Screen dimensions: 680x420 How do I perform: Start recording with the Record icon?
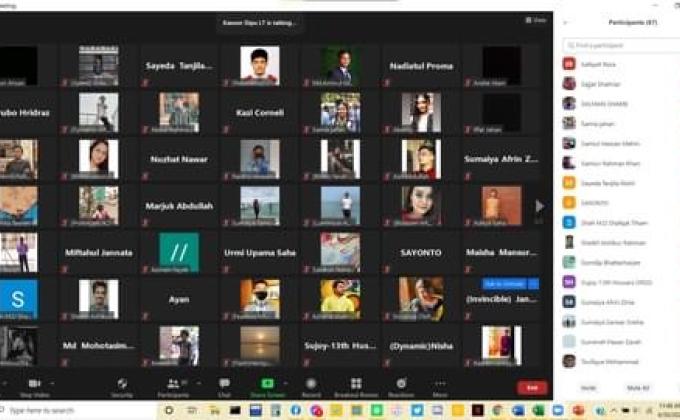(311, 383)
